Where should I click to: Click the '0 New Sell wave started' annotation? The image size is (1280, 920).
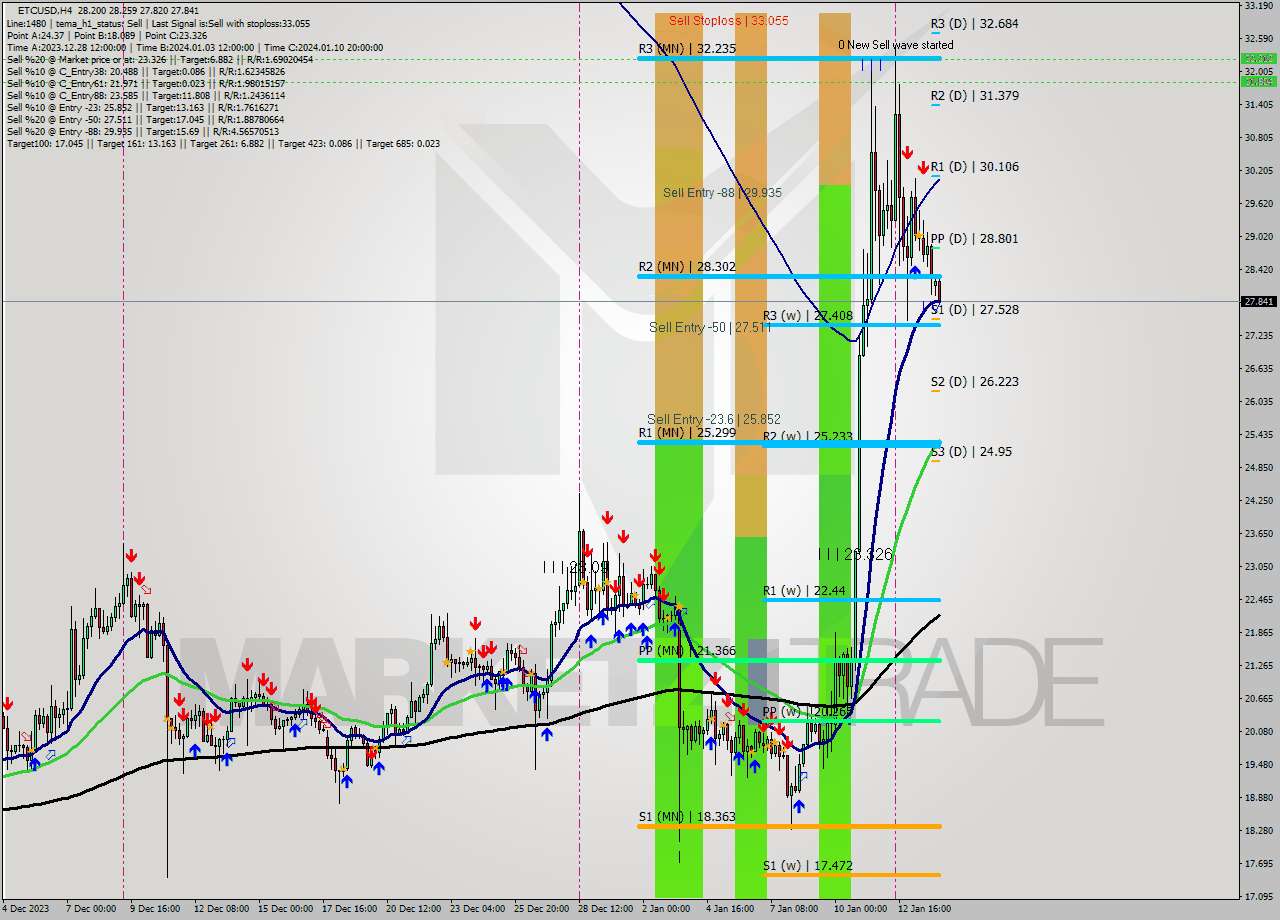click(896, 45)
